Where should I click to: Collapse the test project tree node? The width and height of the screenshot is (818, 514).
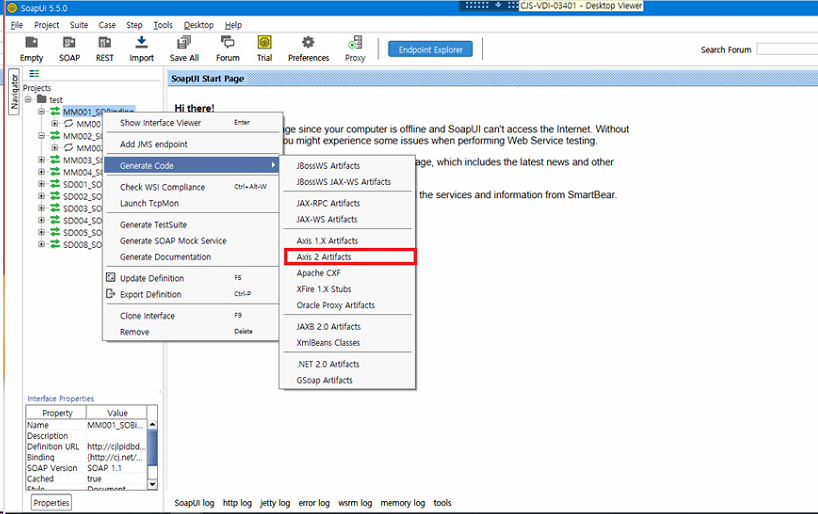pyautogui.click(x=28, y=99)
